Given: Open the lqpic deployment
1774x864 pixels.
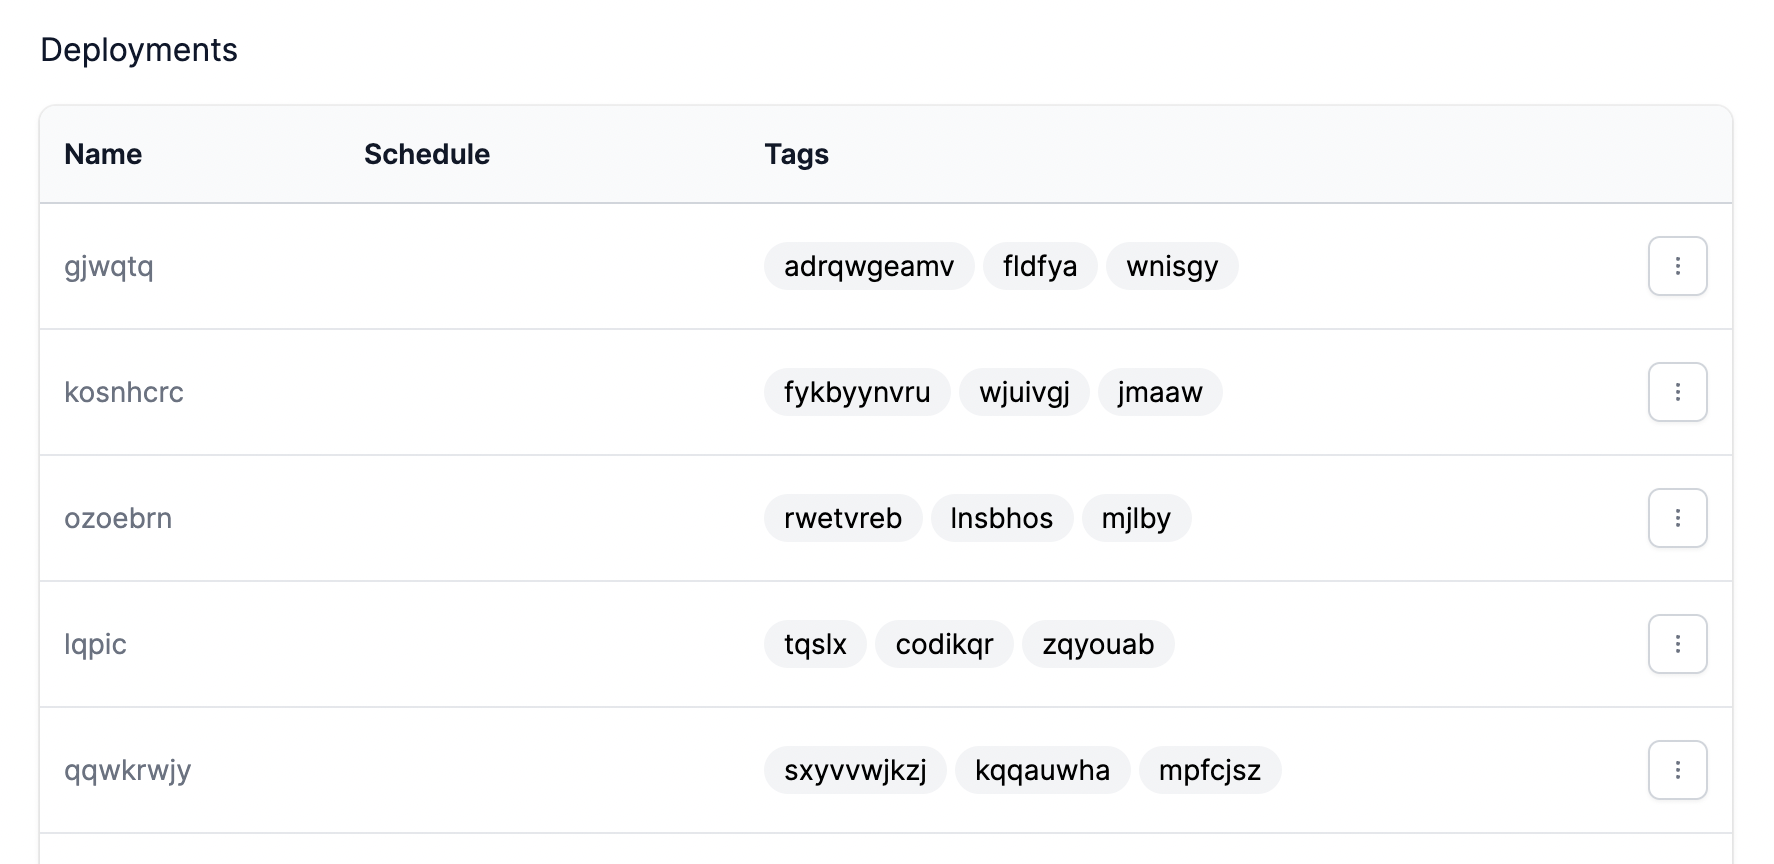Looking at the screenshot, I should pos(95,644).
